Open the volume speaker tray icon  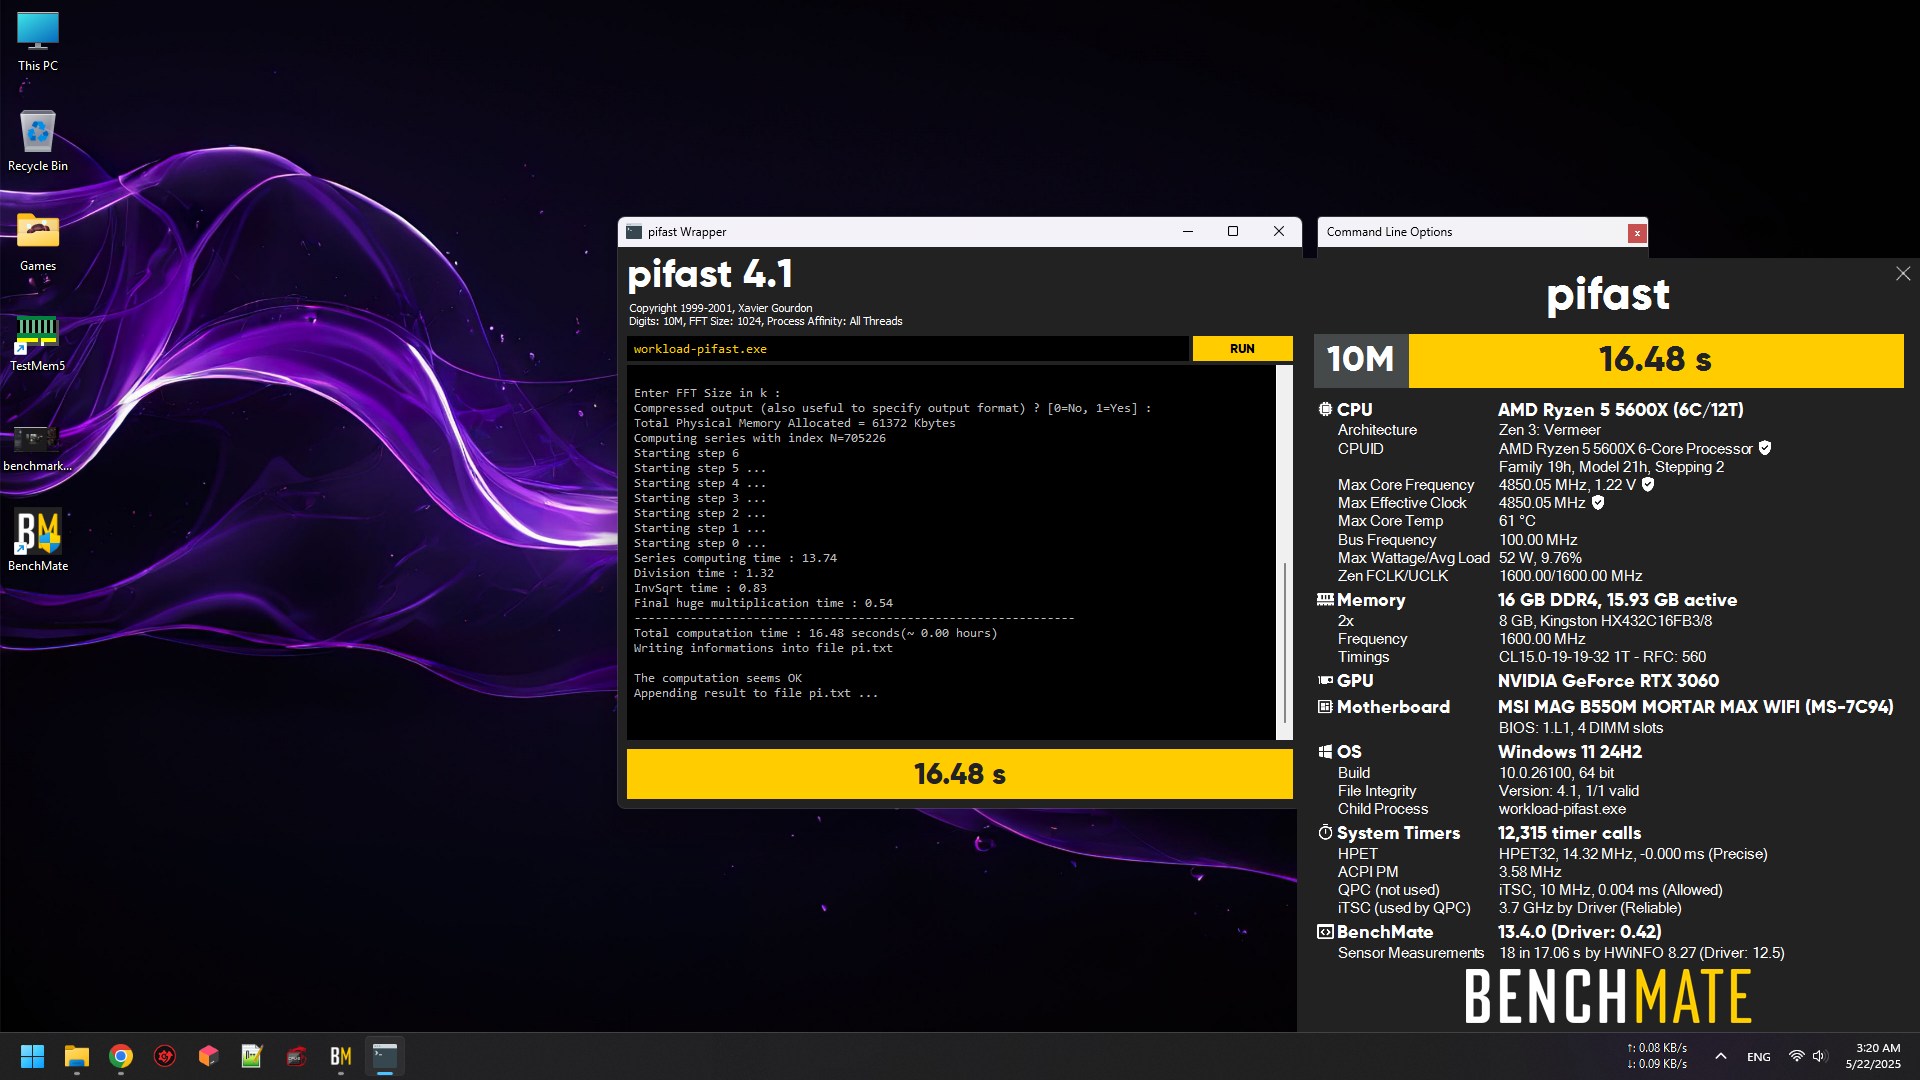tap(1819, 1056)
